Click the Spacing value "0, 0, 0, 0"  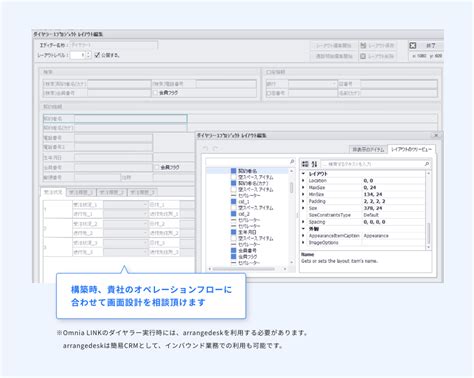tap(374, 222)
